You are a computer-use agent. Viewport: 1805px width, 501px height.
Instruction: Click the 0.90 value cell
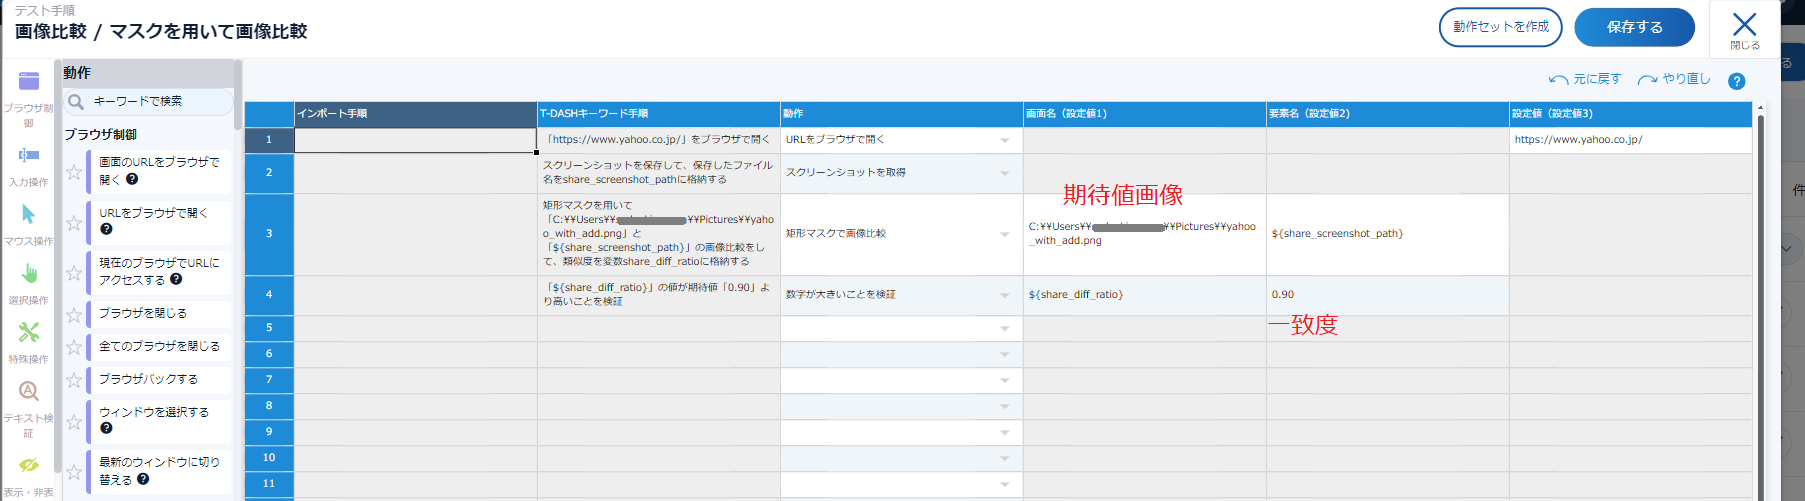(x=1388, y=295)
